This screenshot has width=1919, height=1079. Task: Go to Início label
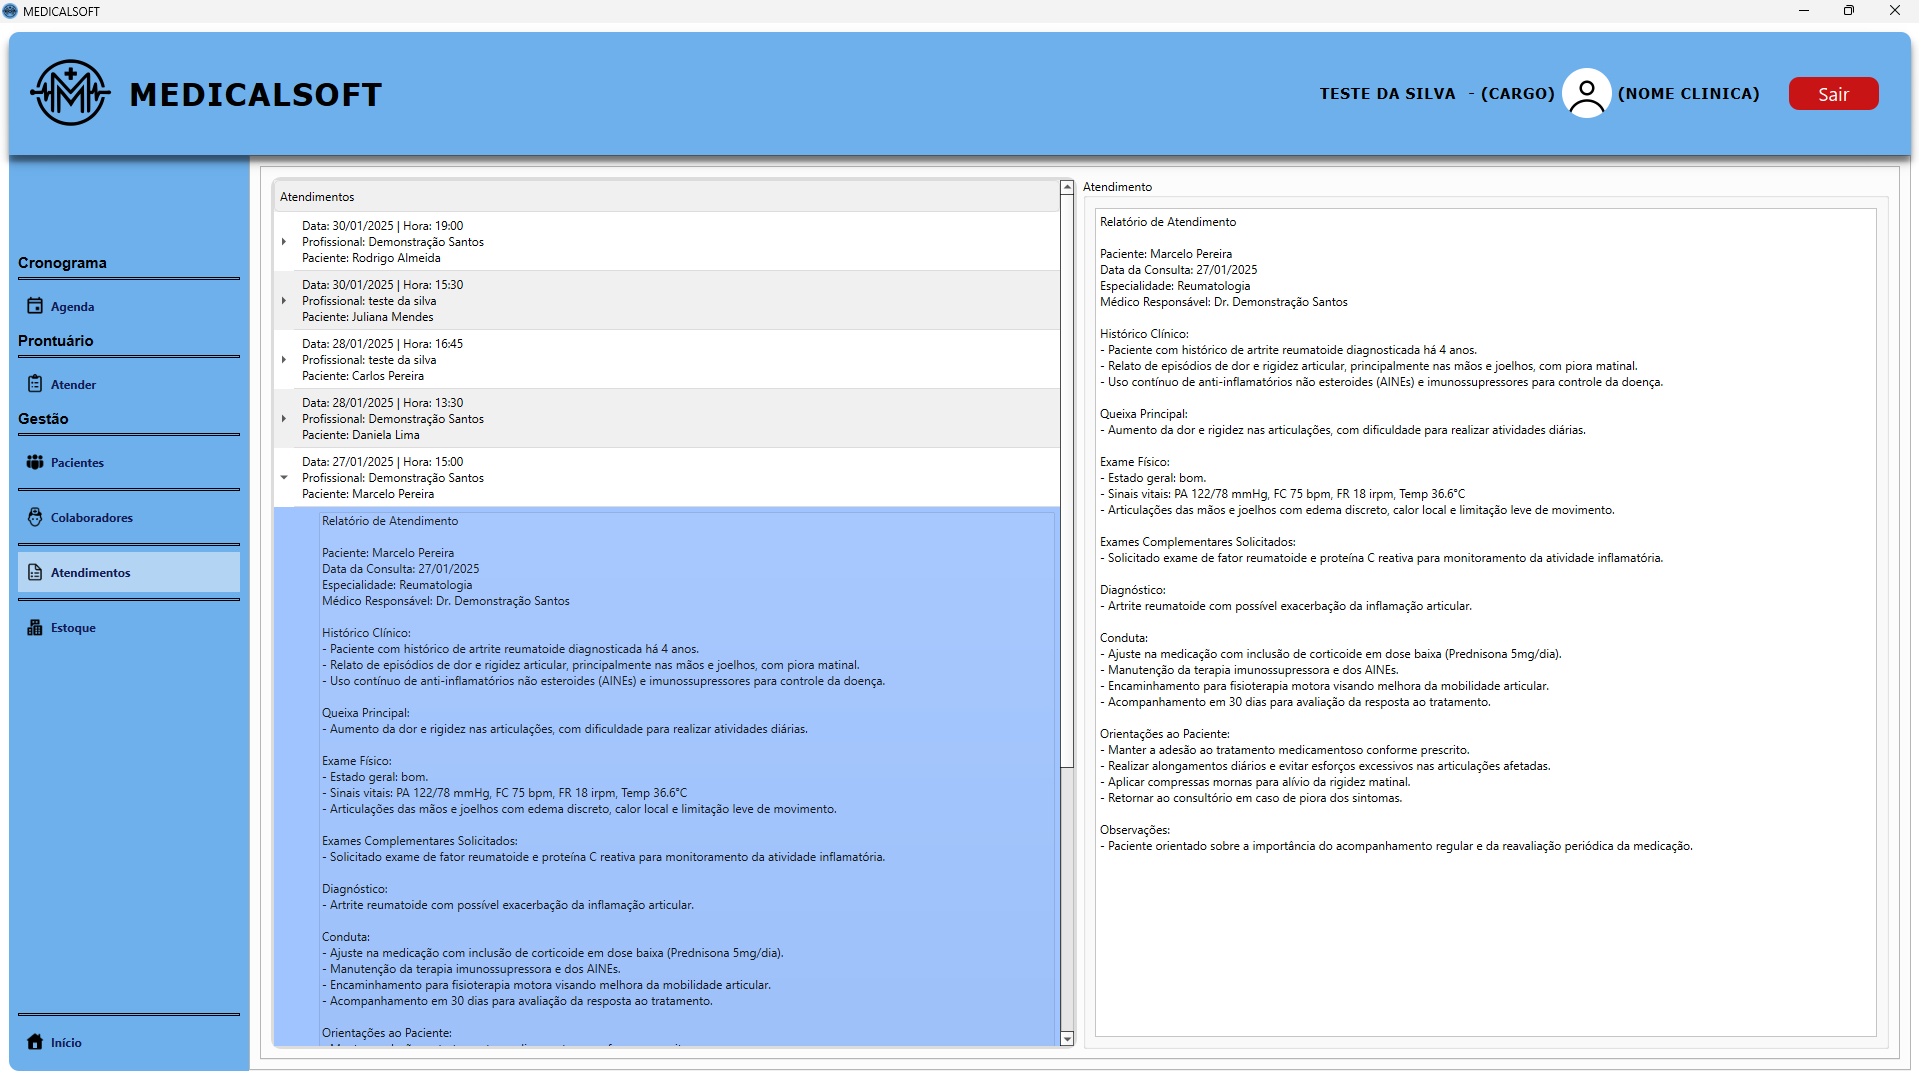coord(66,1042)
